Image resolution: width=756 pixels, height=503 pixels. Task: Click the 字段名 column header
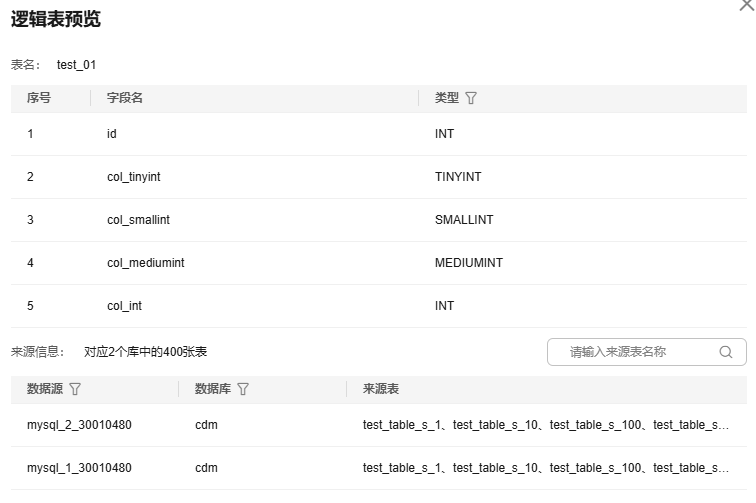click(x=125, y=98)
